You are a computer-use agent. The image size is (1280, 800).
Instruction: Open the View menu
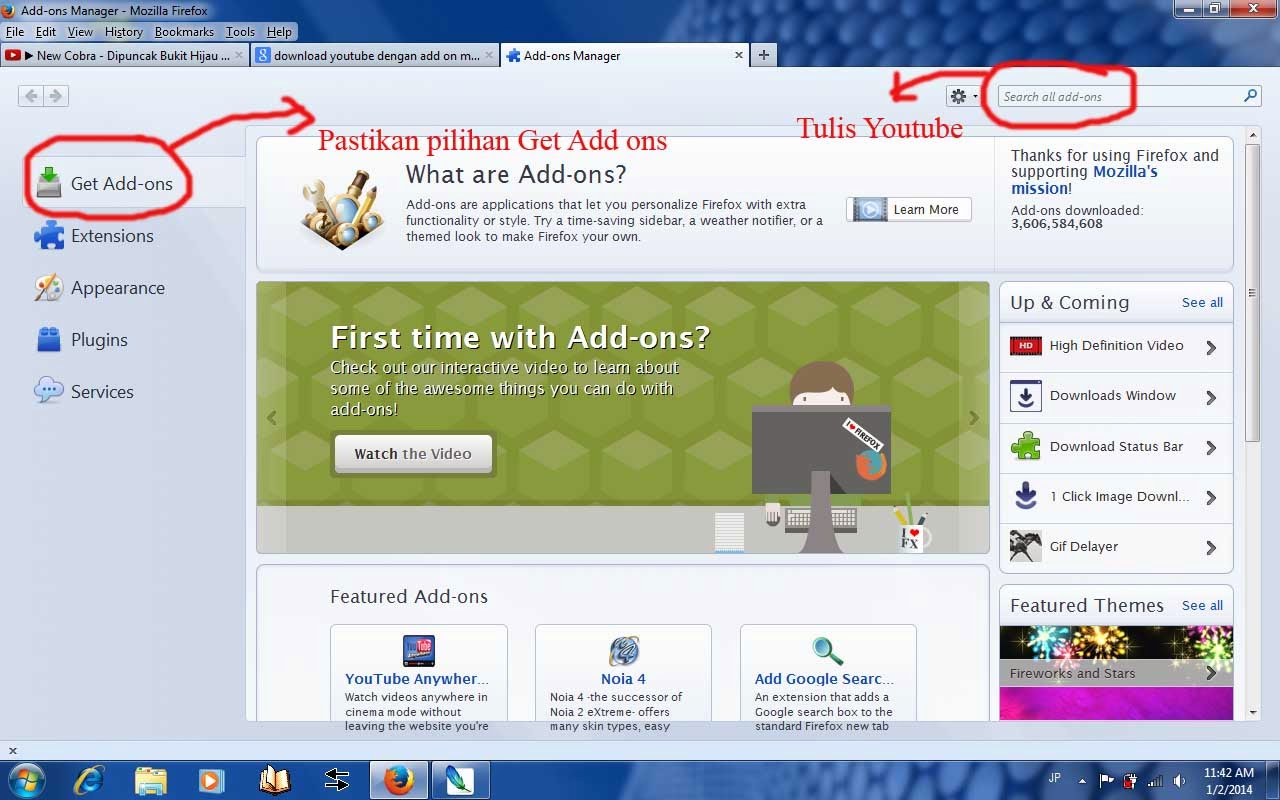[81, 32]
